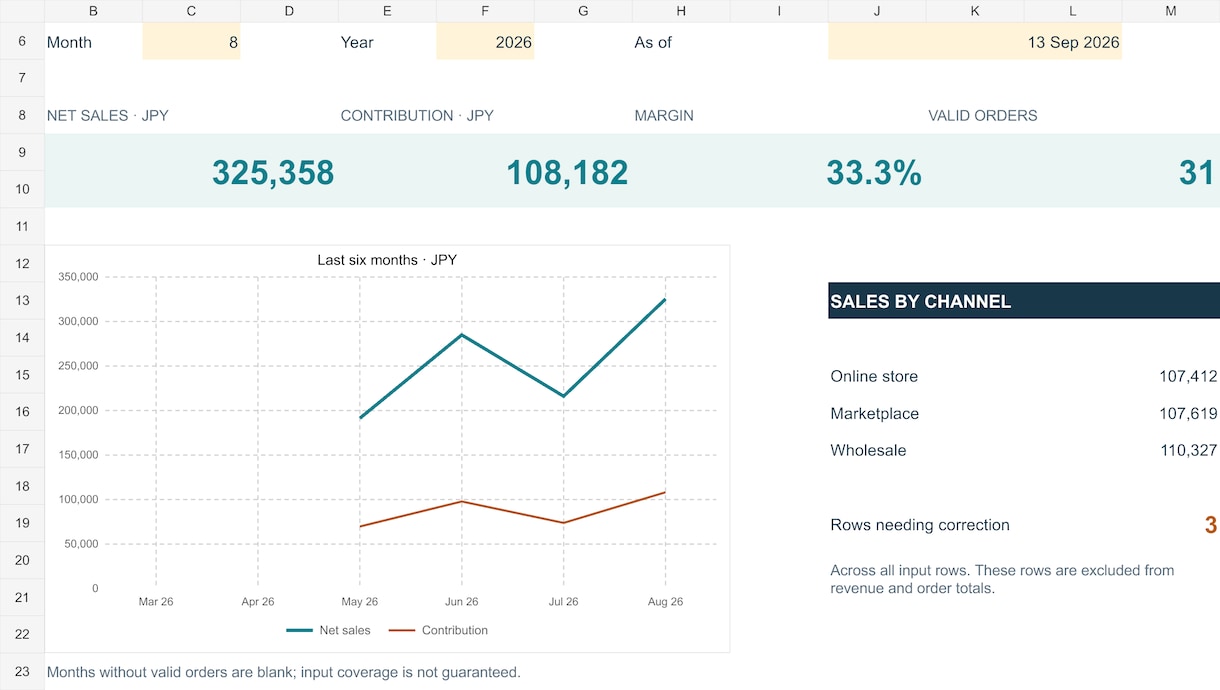Click the "Mar 26" axis label on chart

(x=156, y=602)
